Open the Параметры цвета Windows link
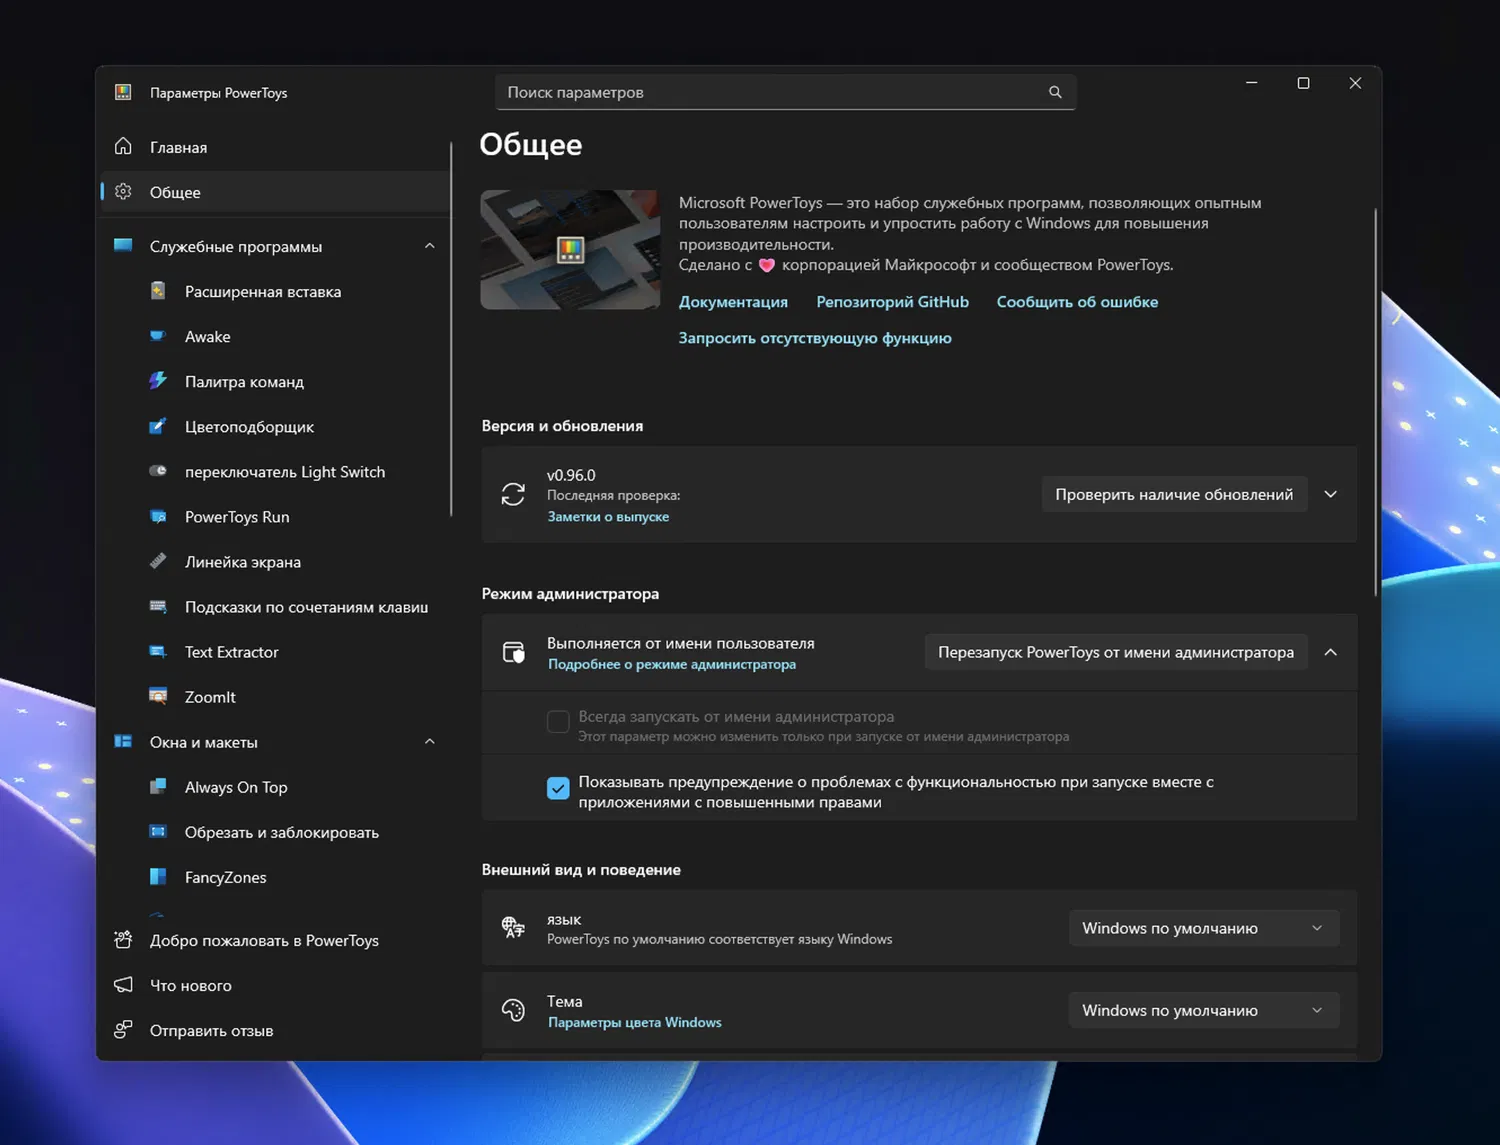 coord(634,1022)
